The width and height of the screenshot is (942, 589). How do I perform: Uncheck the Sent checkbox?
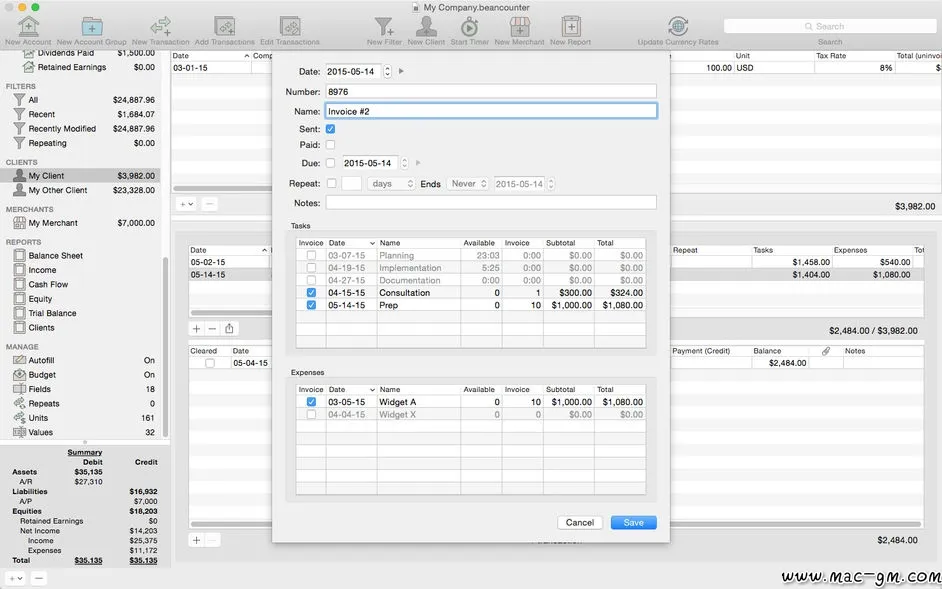(330, 129)
